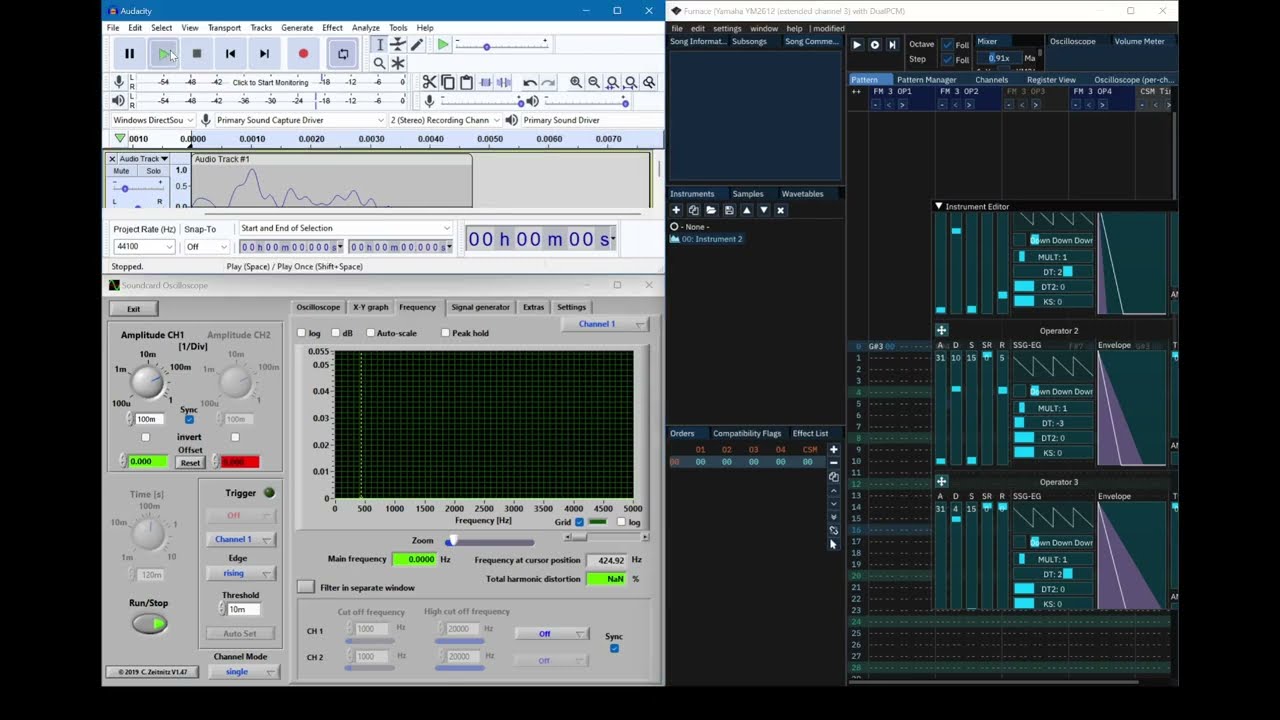Pause playback in Audacity
Viewport: 1280px width, 720px height.
(129, 54)
